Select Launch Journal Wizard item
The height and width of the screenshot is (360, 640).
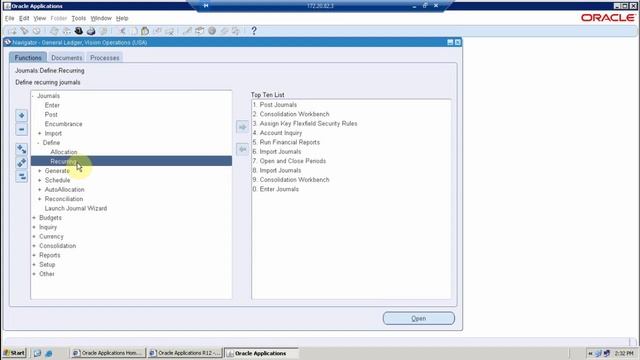76,209
